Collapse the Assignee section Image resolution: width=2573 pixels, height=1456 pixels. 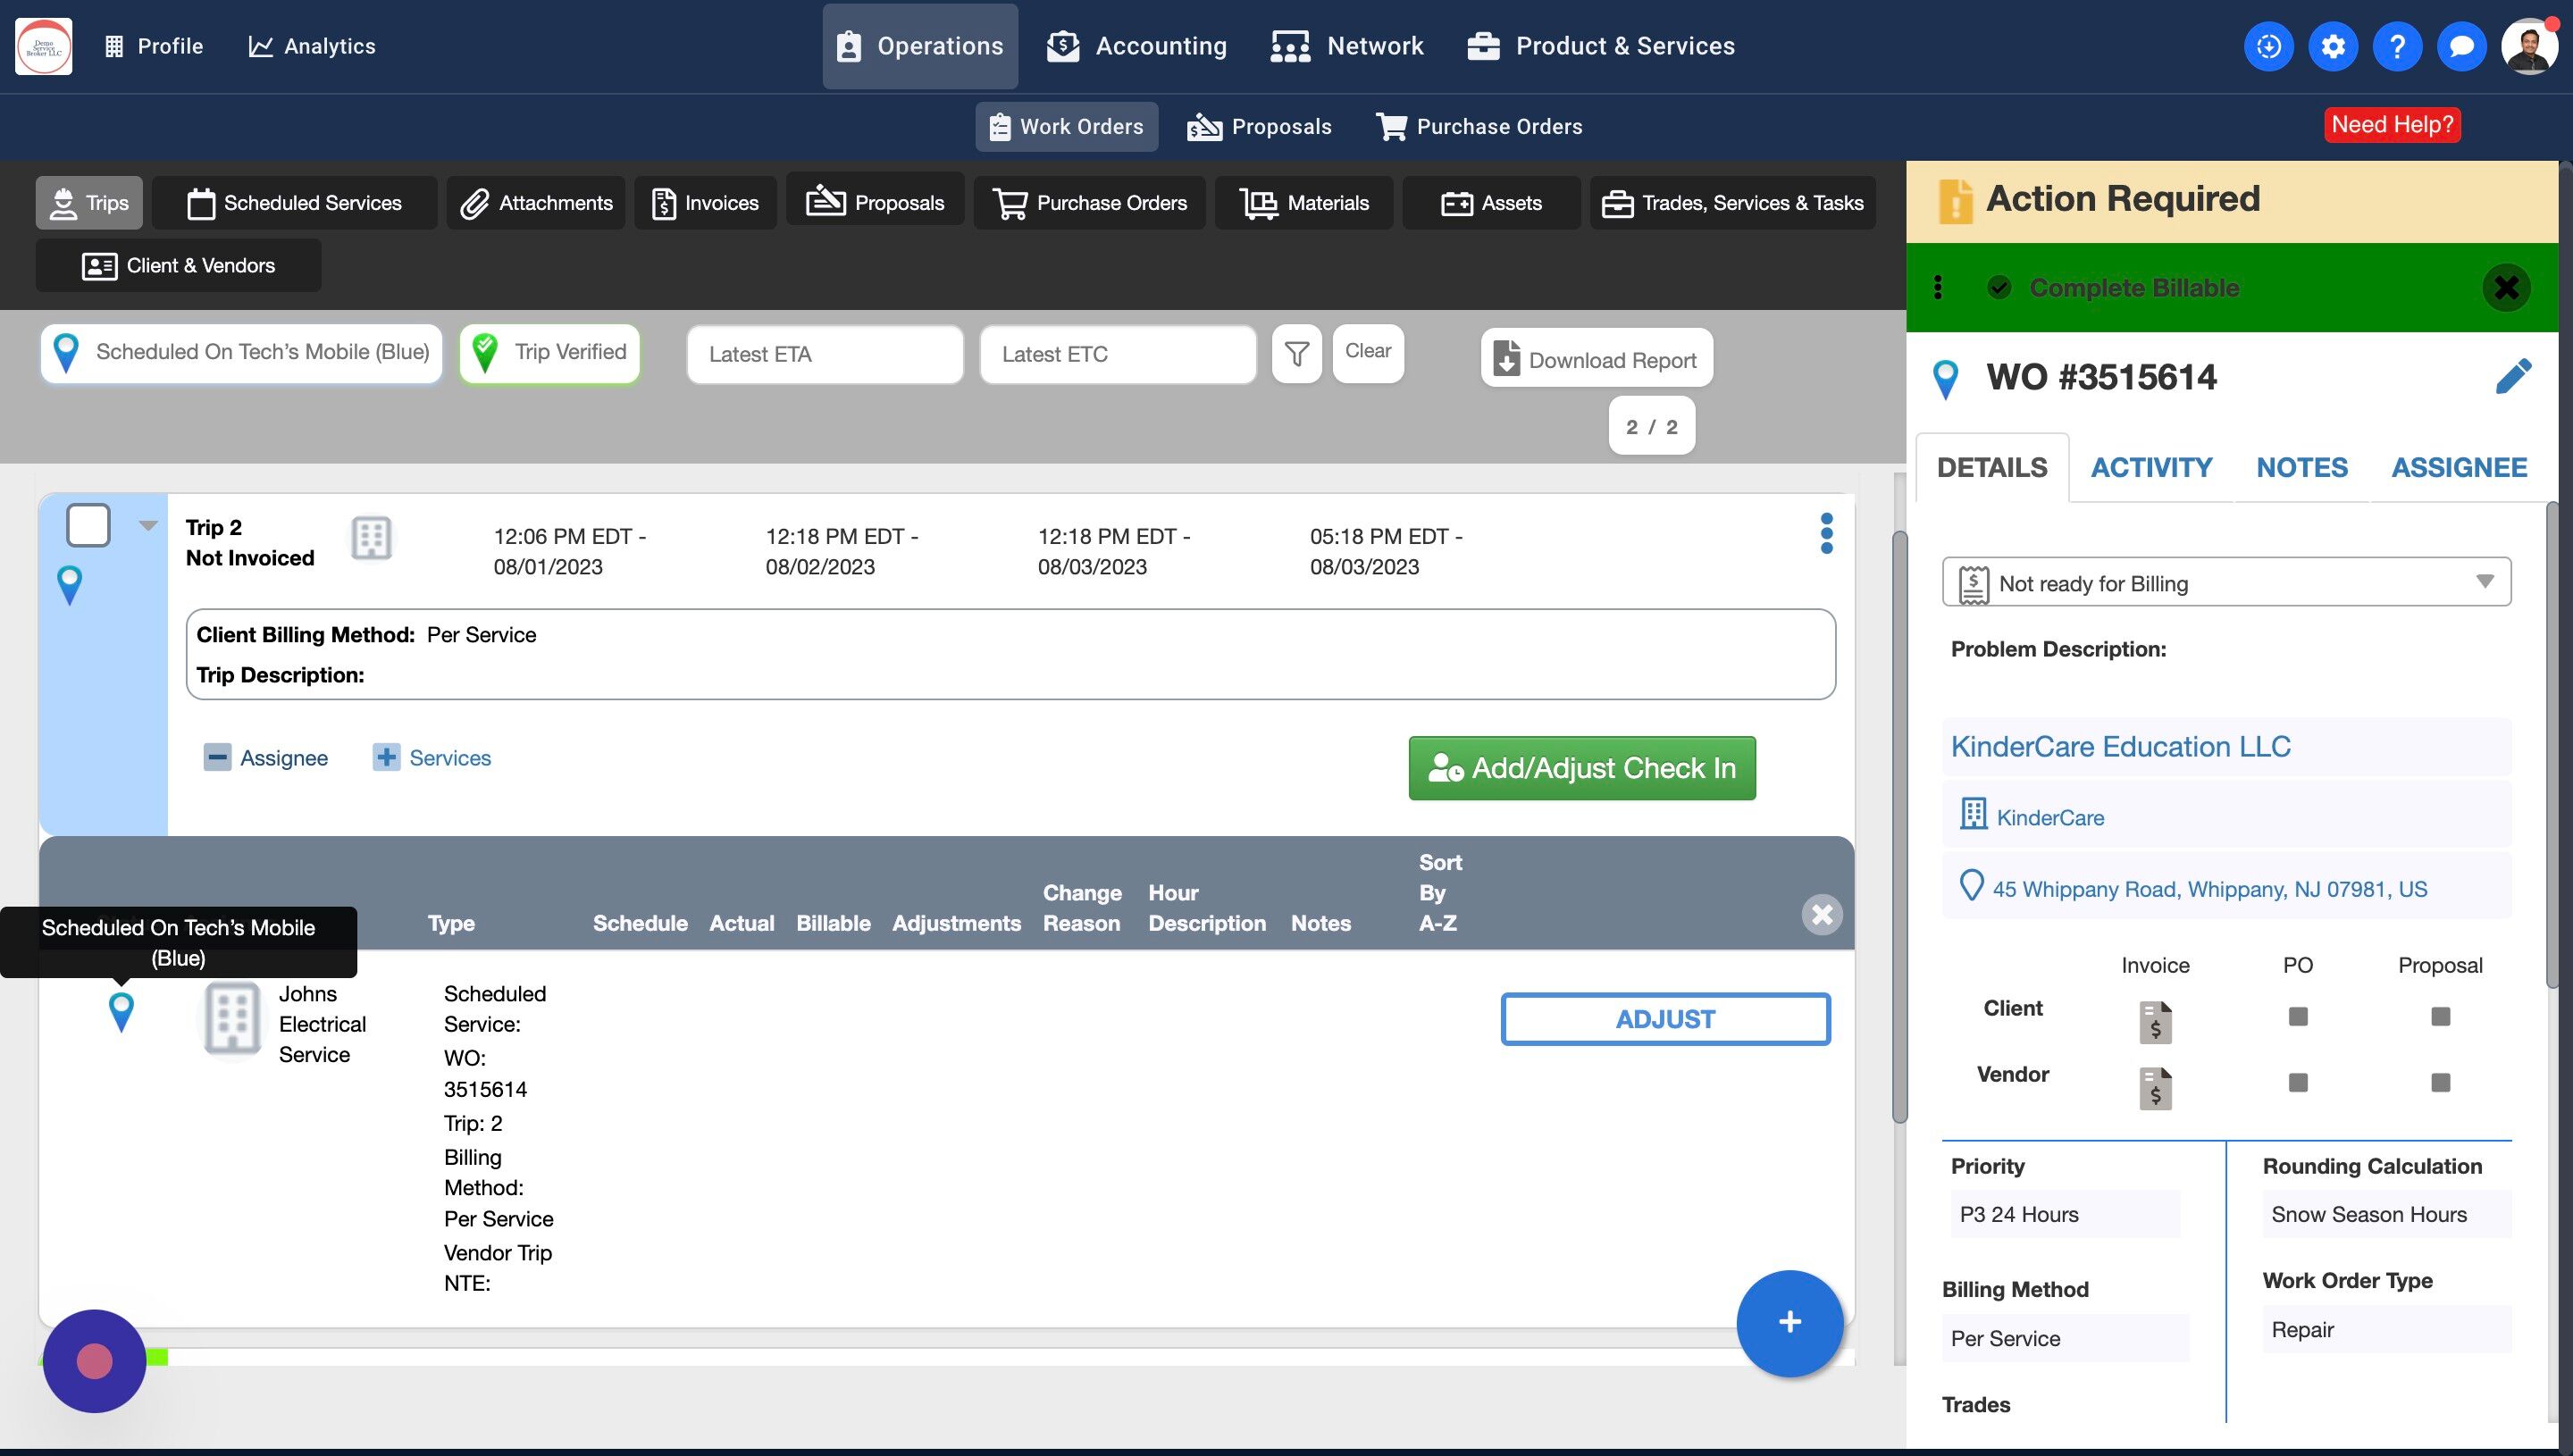tap(217, 757)
